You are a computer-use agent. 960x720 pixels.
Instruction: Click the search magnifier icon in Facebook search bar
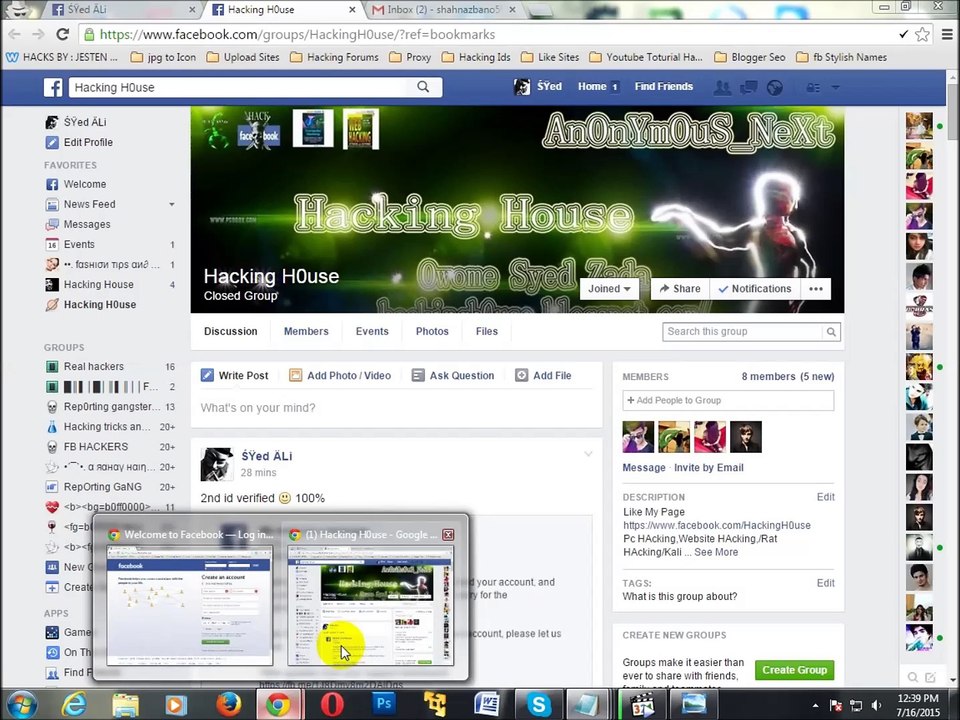tap(423, 87)
